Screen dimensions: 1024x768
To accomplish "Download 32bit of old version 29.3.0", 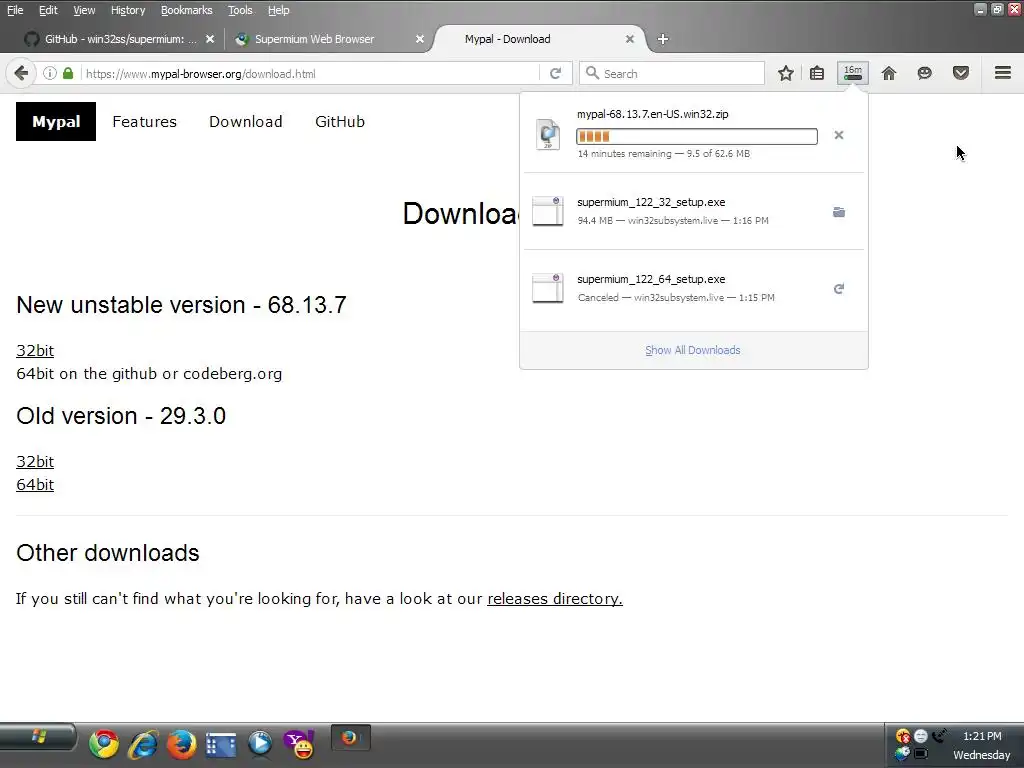I will pyautogui.click(x=35, y=462).
